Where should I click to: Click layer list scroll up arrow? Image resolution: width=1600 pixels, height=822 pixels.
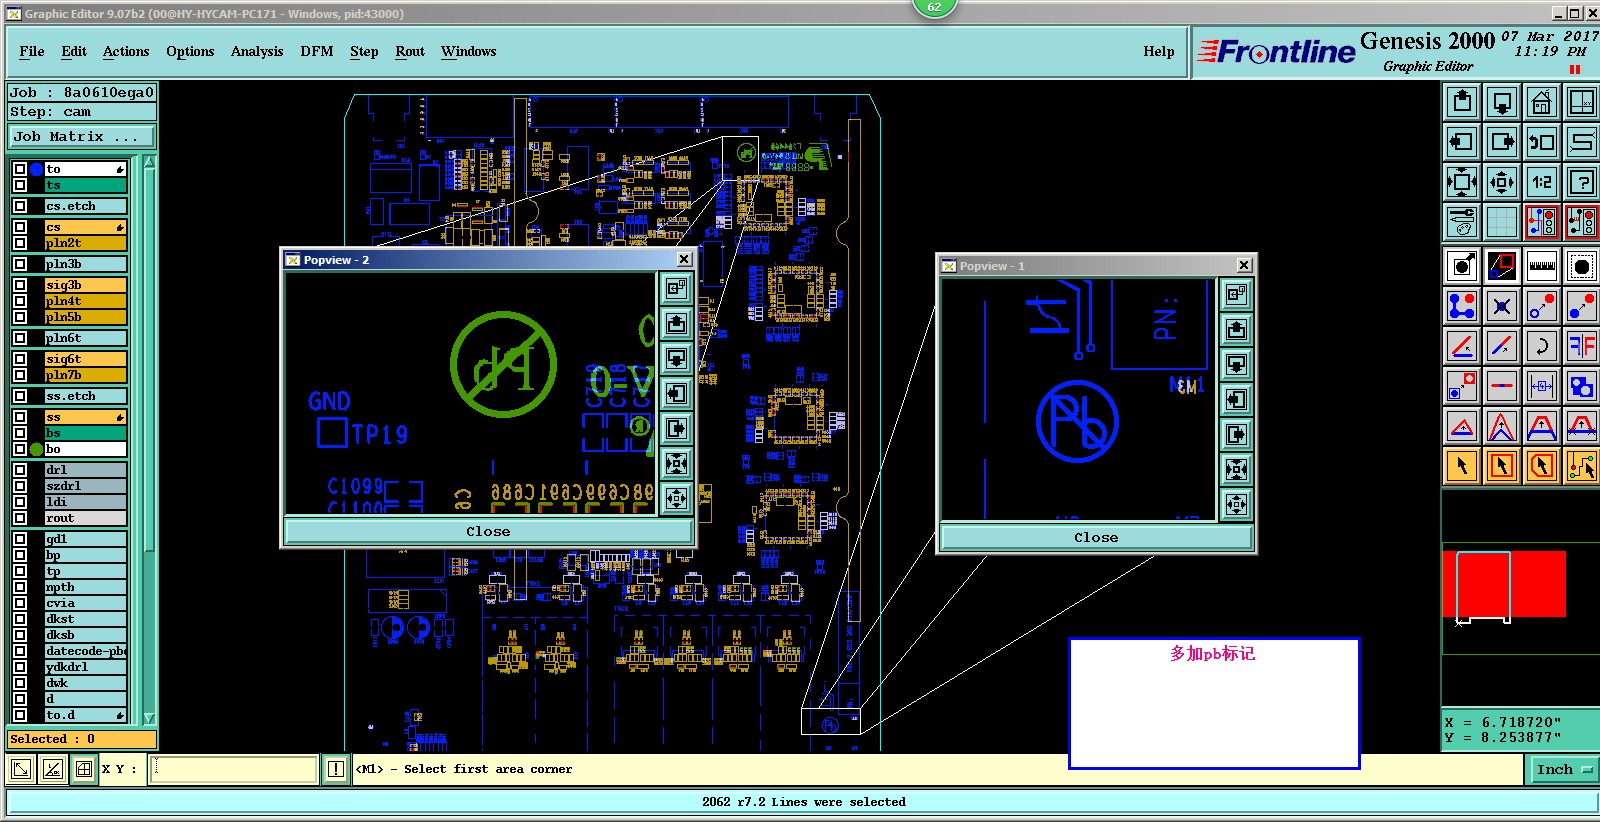(x=149, y=162)
